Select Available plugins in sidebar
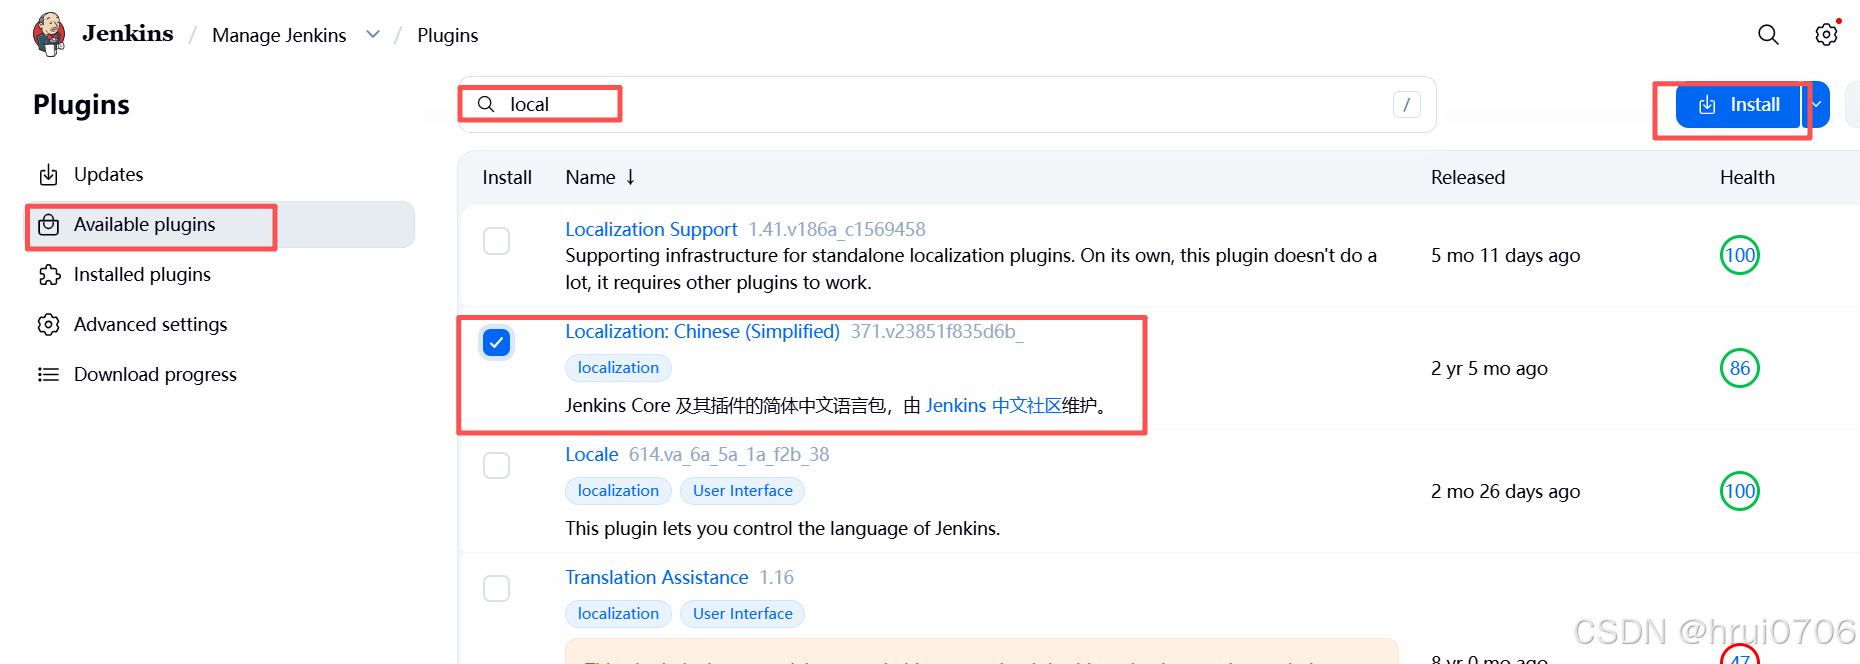1860x664 pixels. tap(220, 225)
